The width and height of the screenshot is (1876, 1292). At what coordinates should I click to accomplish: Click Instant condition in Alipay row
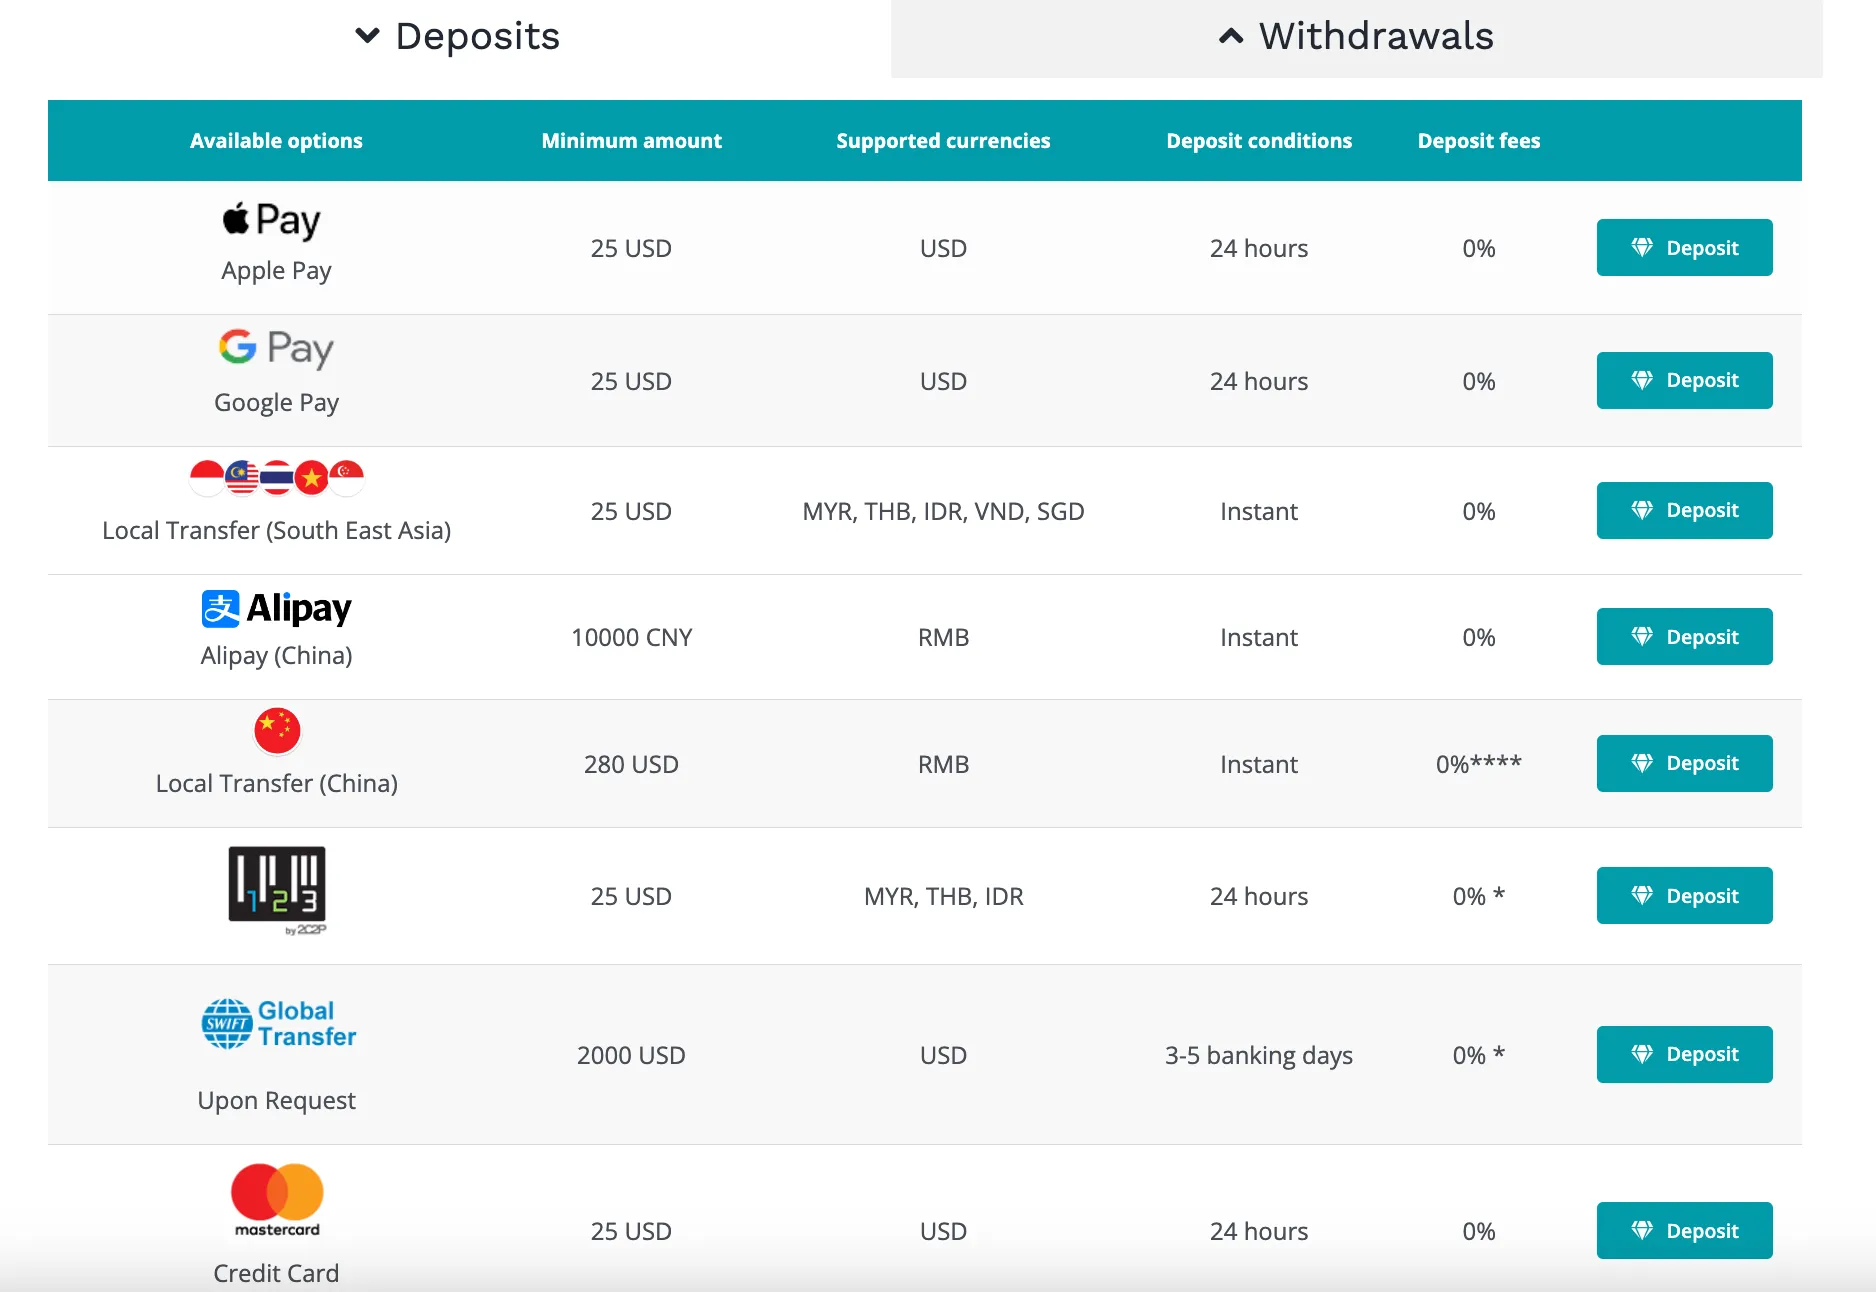(x=1259, y=638)
